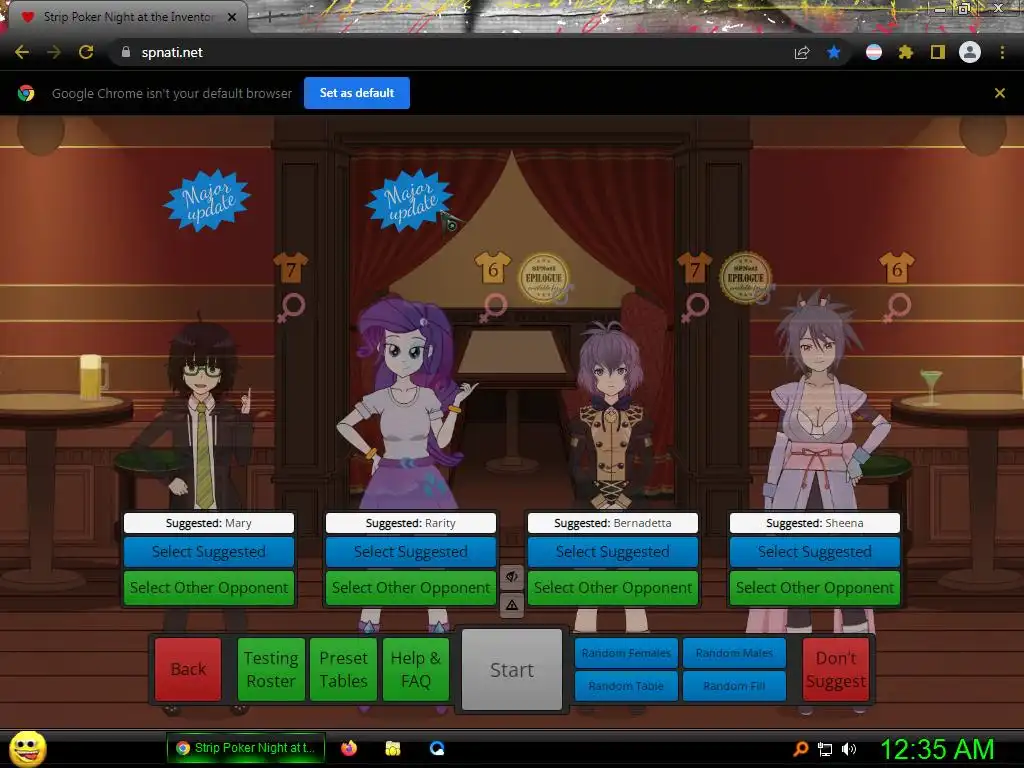Viewport: 1024px width, 768px height.
Task: Click Sheena's female gender symbol
Action: tap(897, 308)
